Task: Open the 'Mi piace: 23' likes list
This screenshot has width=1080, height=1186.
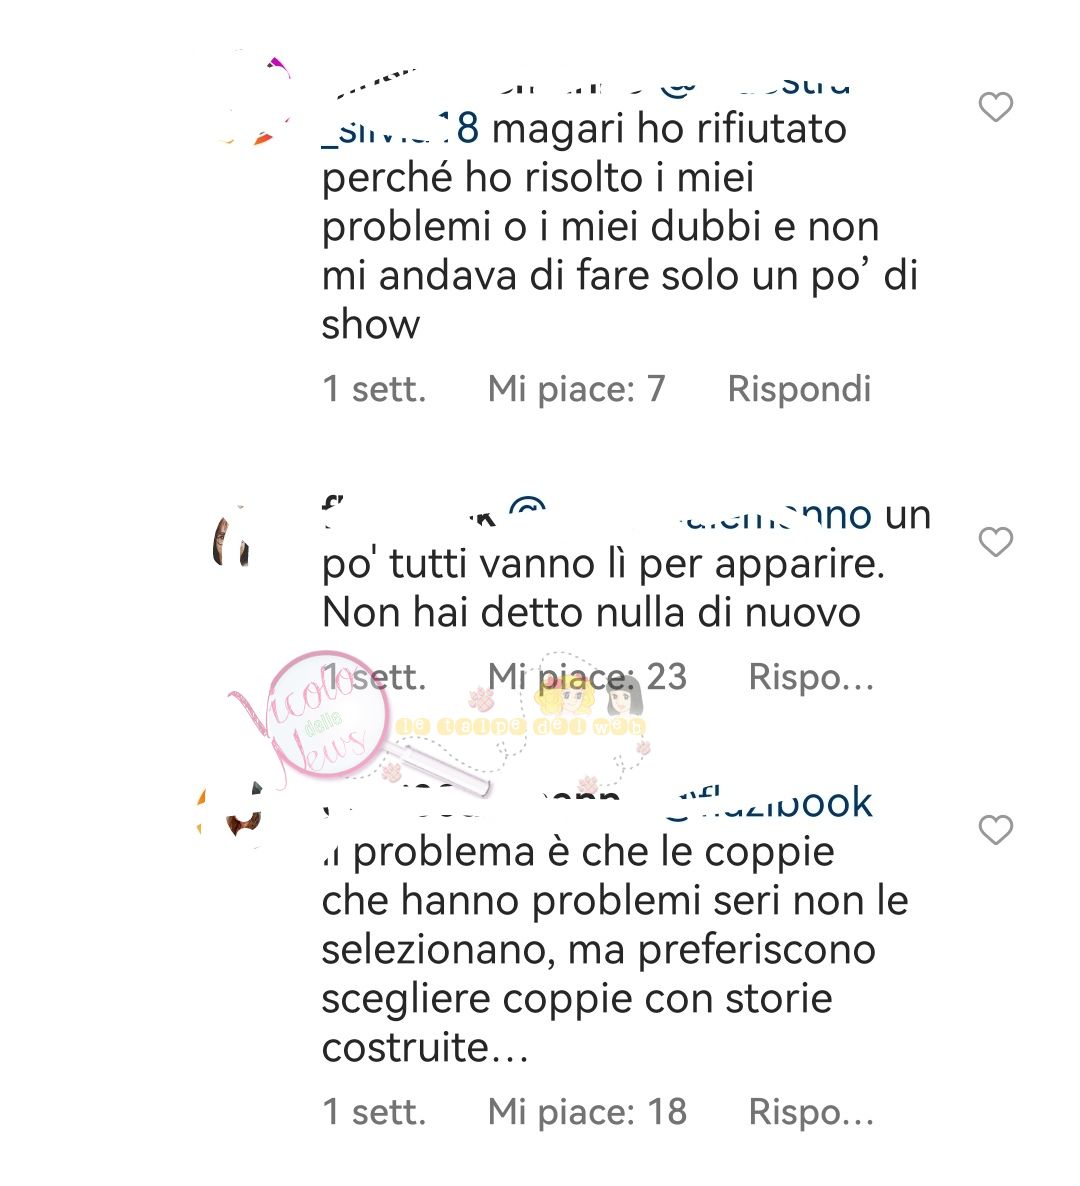Action: (587, 677)
